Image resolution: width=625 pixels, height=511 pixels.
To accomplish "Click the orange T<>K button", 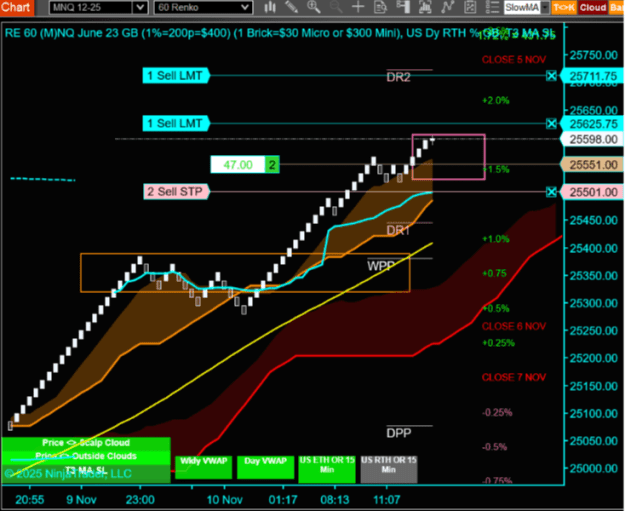I will pyautogui.click(x=564, y=8).
